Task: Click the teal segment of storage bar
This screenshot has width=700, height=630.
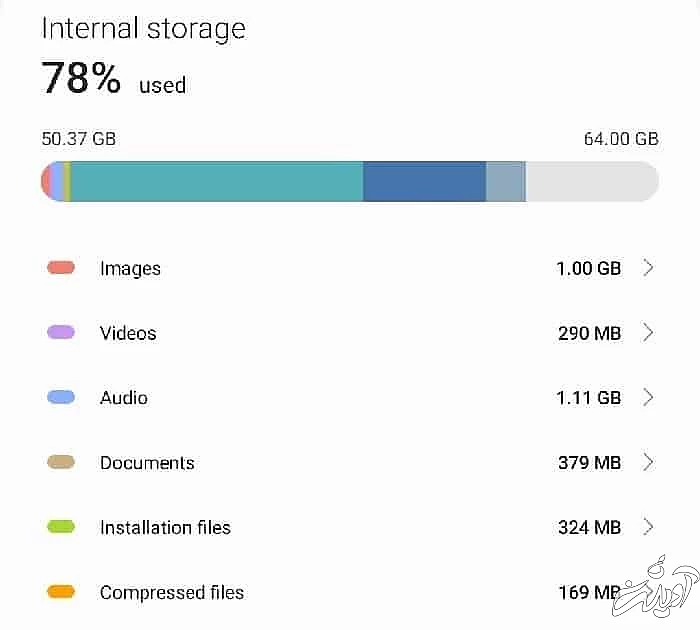Action: coord(216,182)
